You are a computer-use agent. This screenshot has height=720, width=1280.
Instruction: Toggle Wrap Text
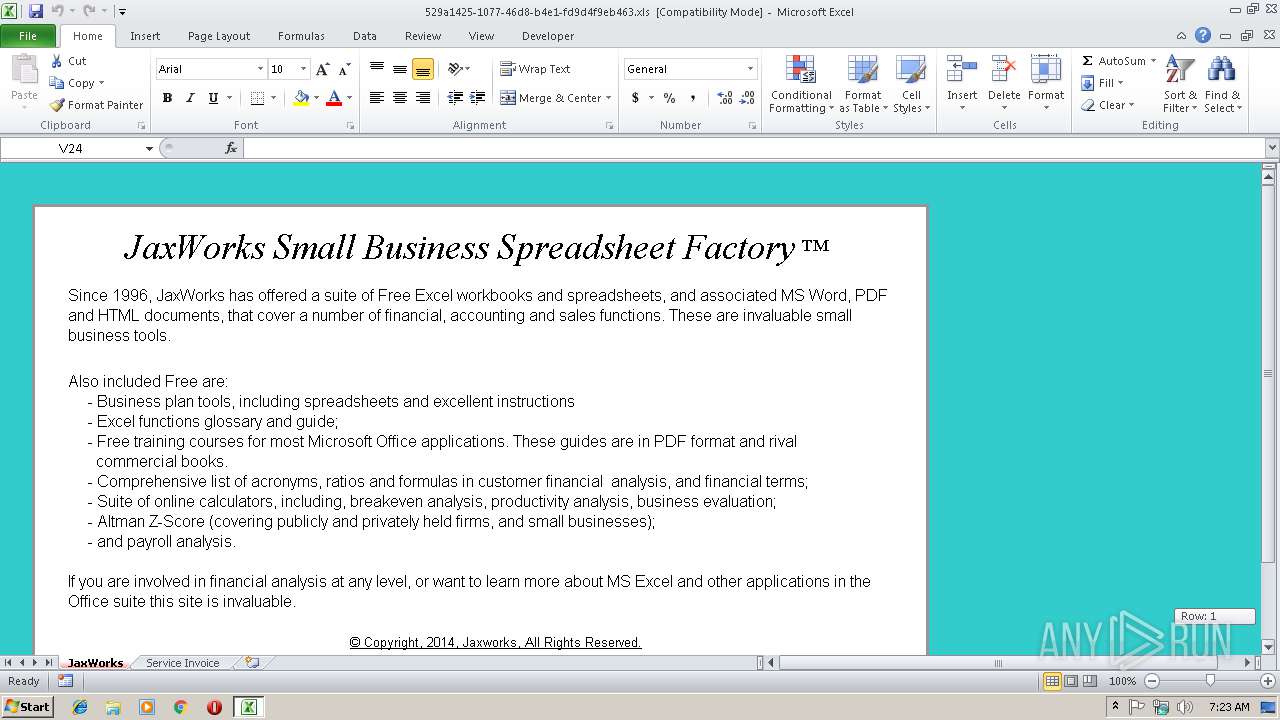(535, 69)
